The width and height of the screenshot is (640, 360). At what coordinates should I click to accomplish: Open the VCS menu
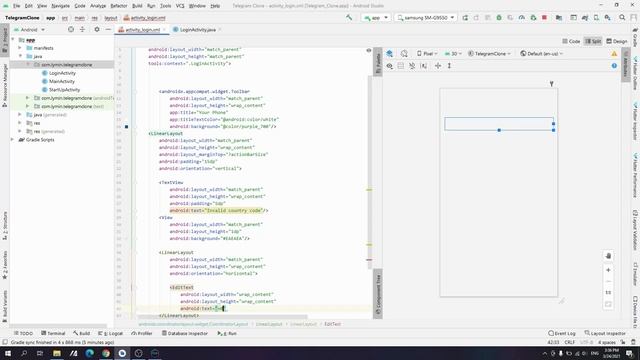click(x=180, y=6)
